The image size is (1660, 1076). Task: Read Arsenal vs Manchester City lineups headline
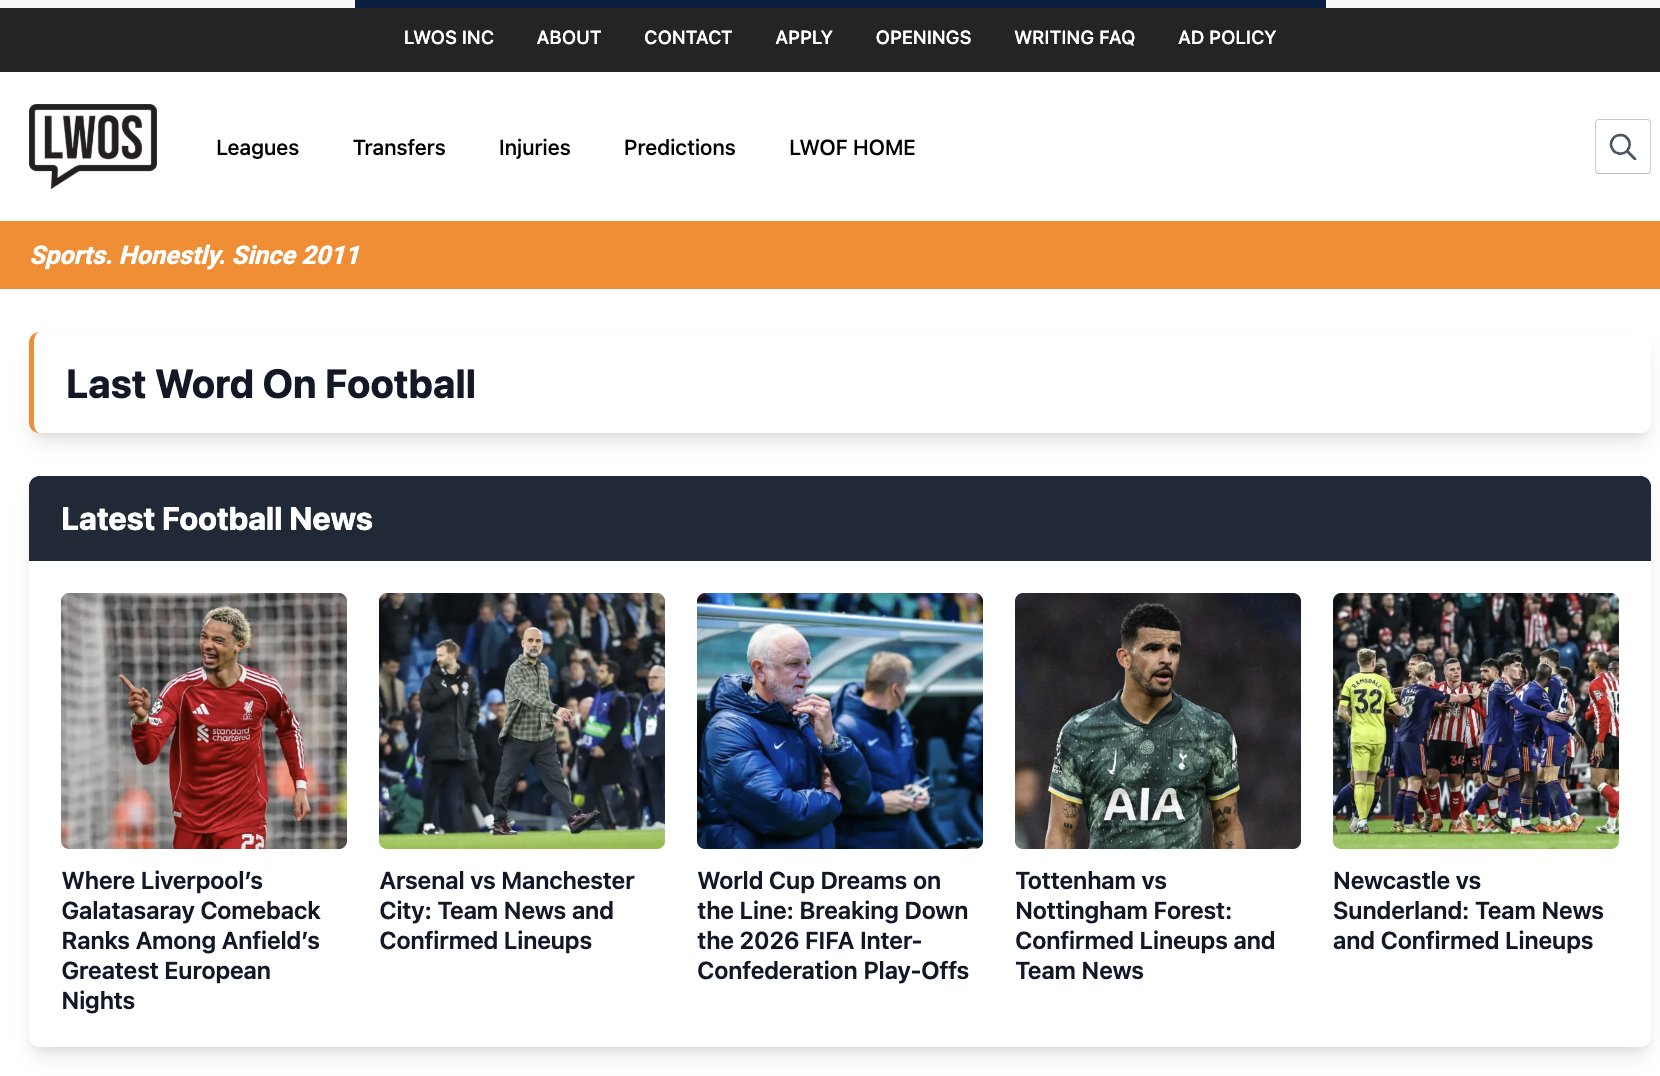[507, 911]
